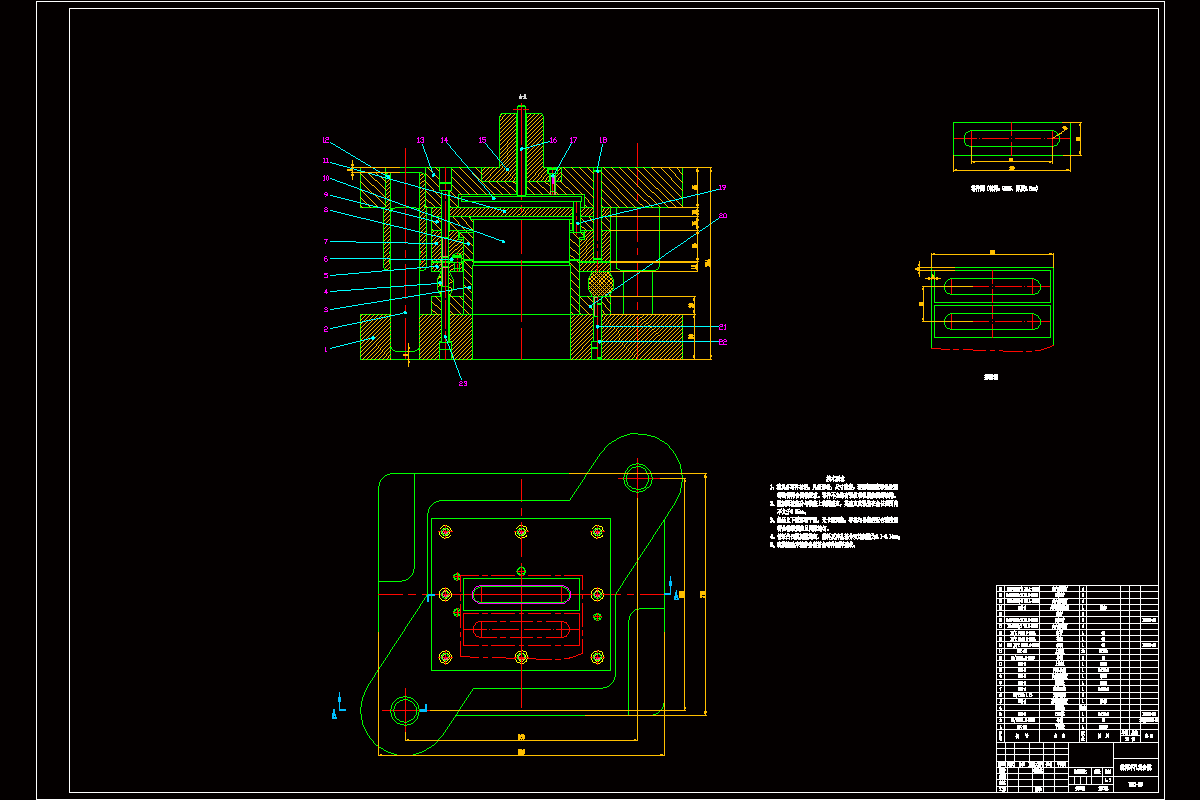Click part callout number 9
The height and width of the screenshot is (800, 1200).
click(326, 194)
